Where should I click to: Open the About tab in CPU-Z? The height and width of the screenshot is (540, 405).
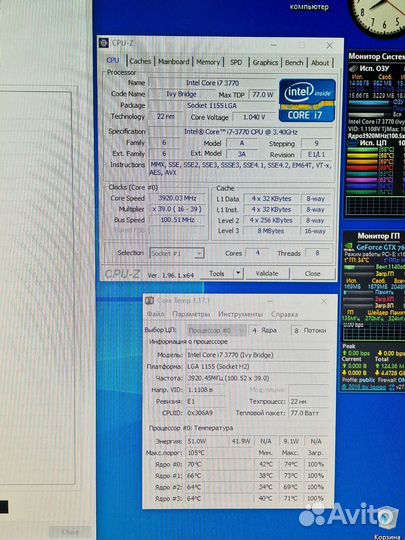(x=320, y=63)
